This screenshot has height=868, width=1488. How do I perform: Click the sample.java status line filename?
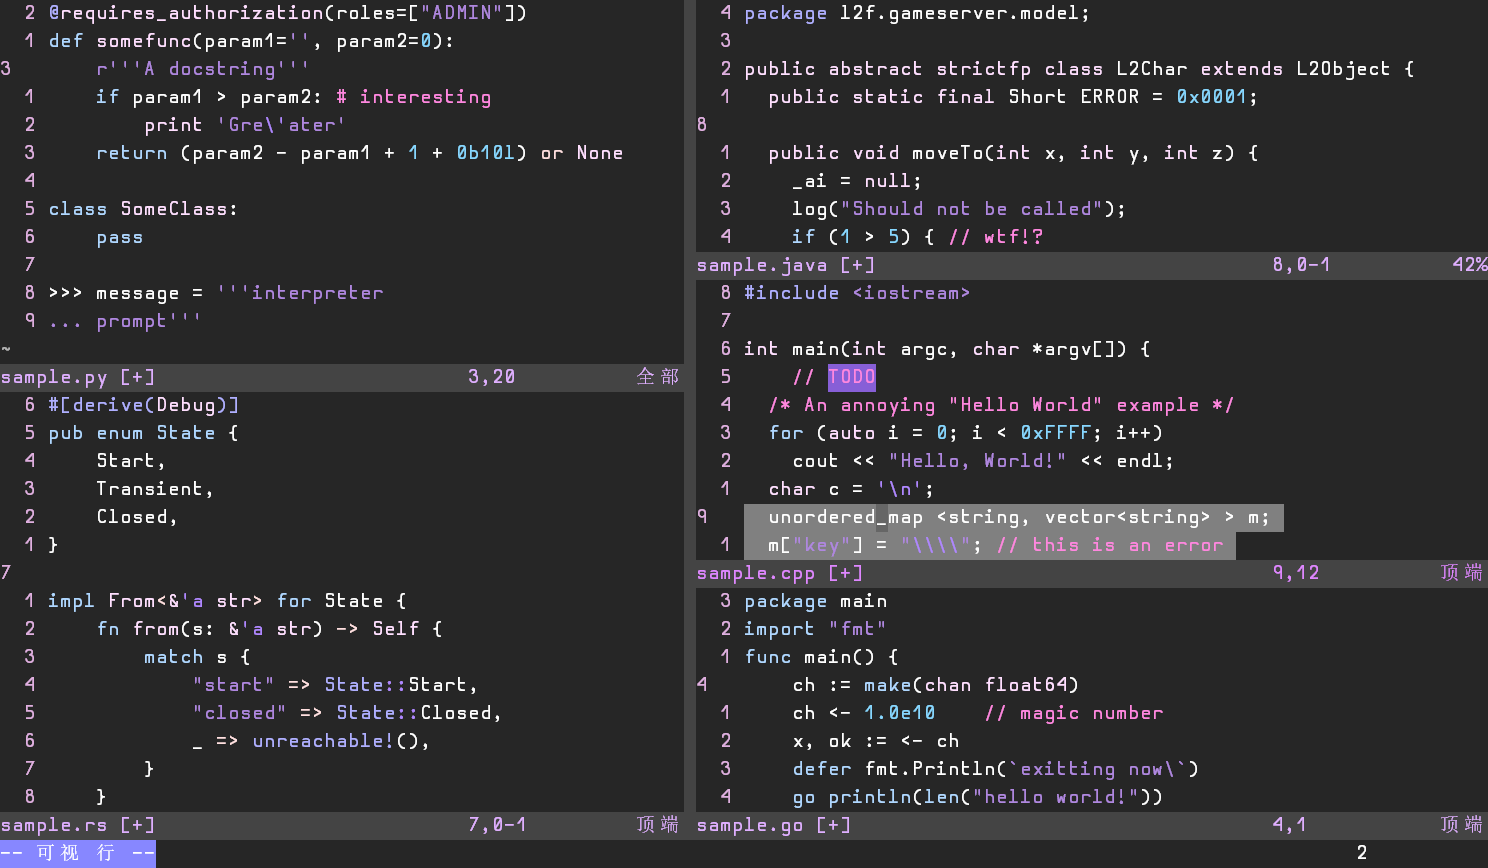coord(762,265)
